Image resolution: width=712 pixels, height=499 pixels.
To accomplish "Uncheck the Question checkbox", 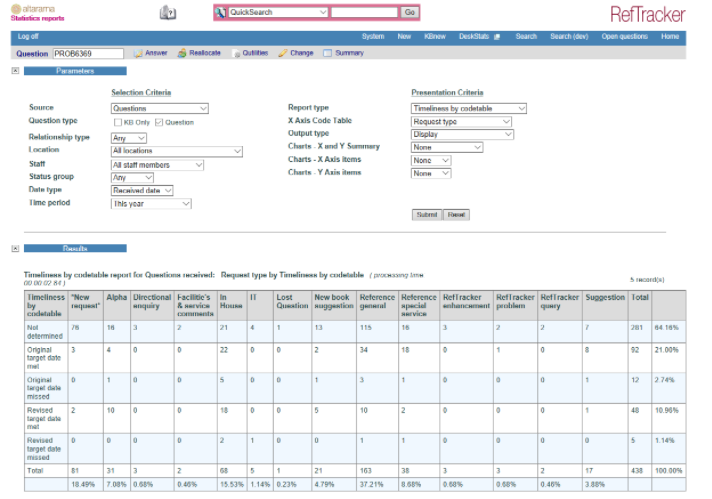I will [x=158, y=122].
